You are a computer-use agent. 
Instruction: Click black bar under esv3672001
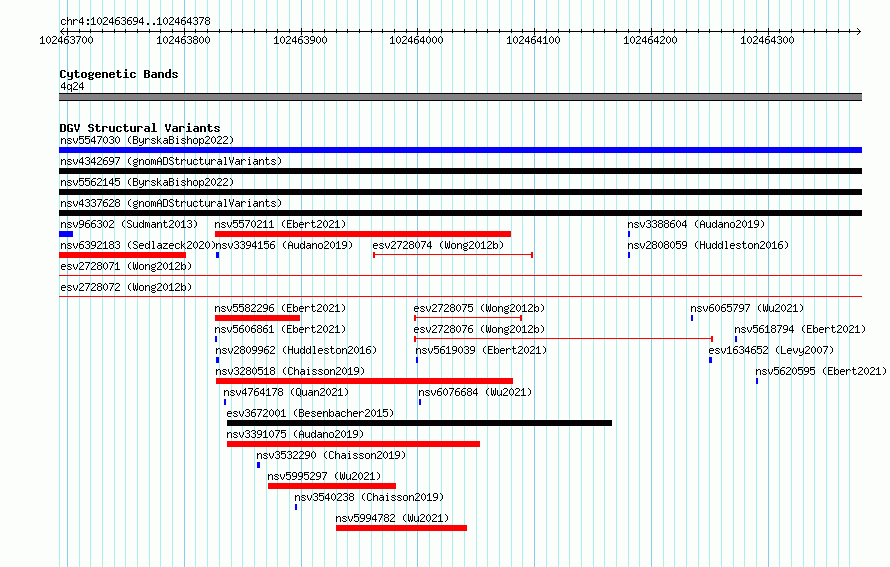click(419, 423)
